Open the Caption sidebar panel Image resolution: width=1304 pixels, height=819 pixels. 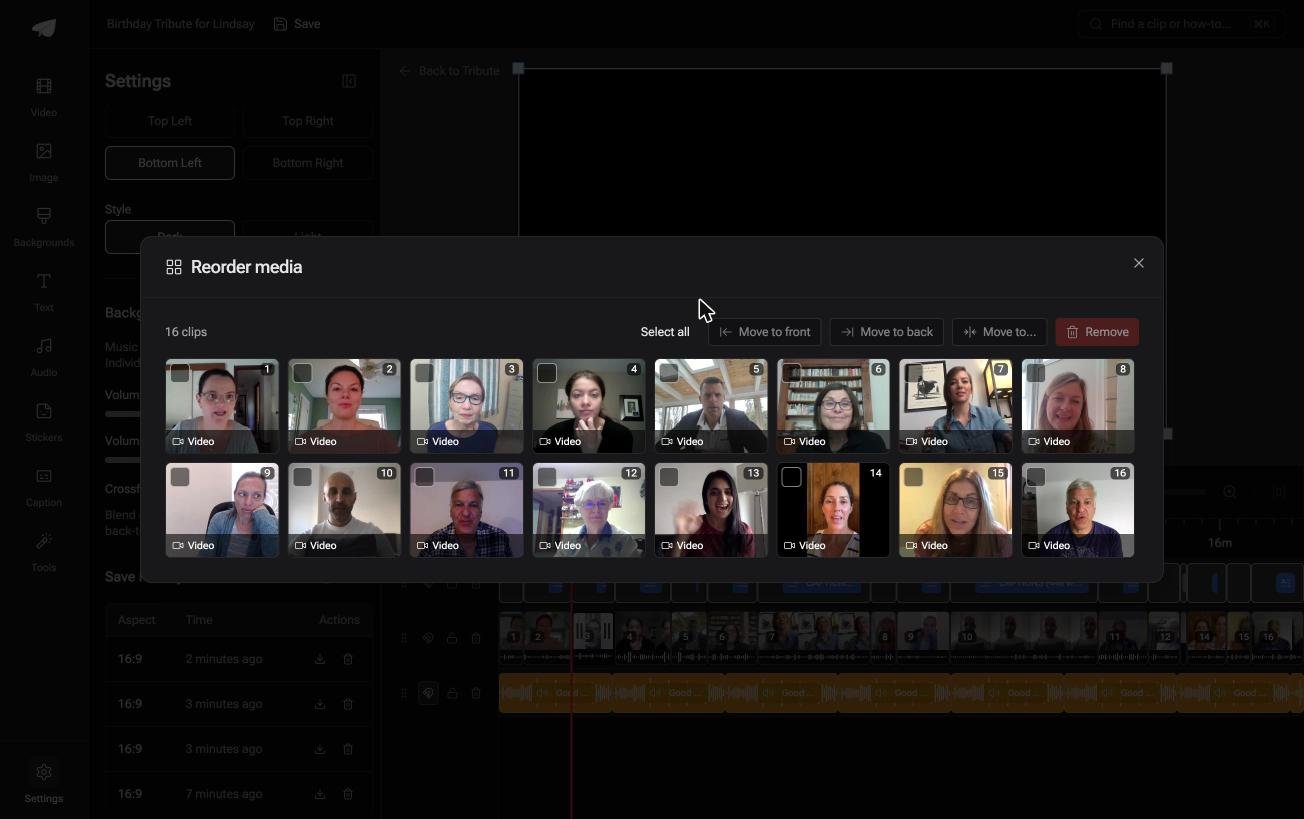pyautogui.click(x=44, y=488)
